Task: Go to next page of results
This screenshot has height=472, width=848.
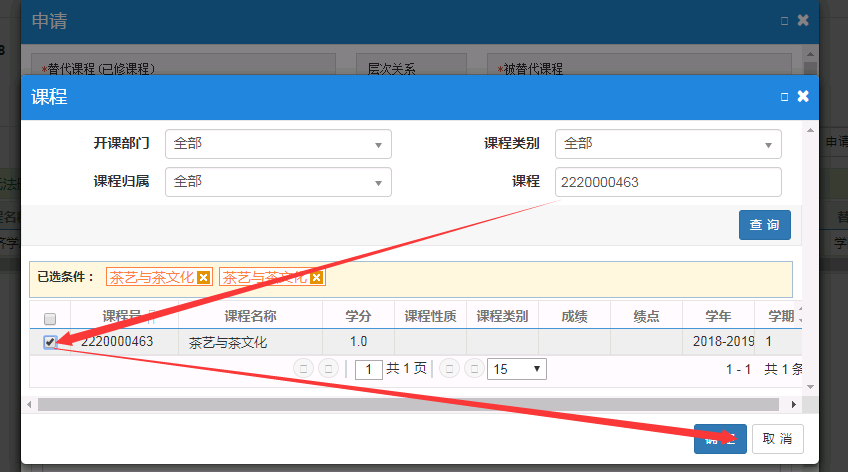Action: point(448,369)
